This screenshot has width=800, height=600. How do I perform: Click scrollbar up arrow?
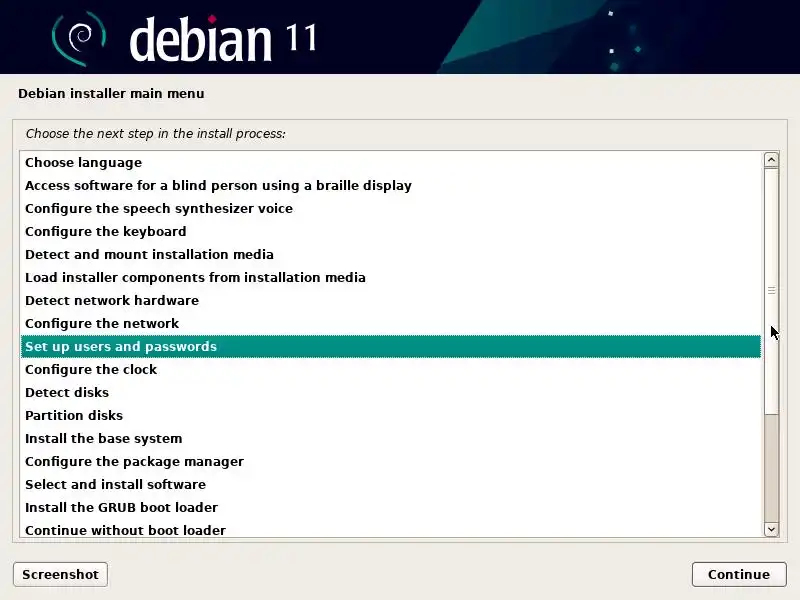pyautogui.click(x=771, y=160)
